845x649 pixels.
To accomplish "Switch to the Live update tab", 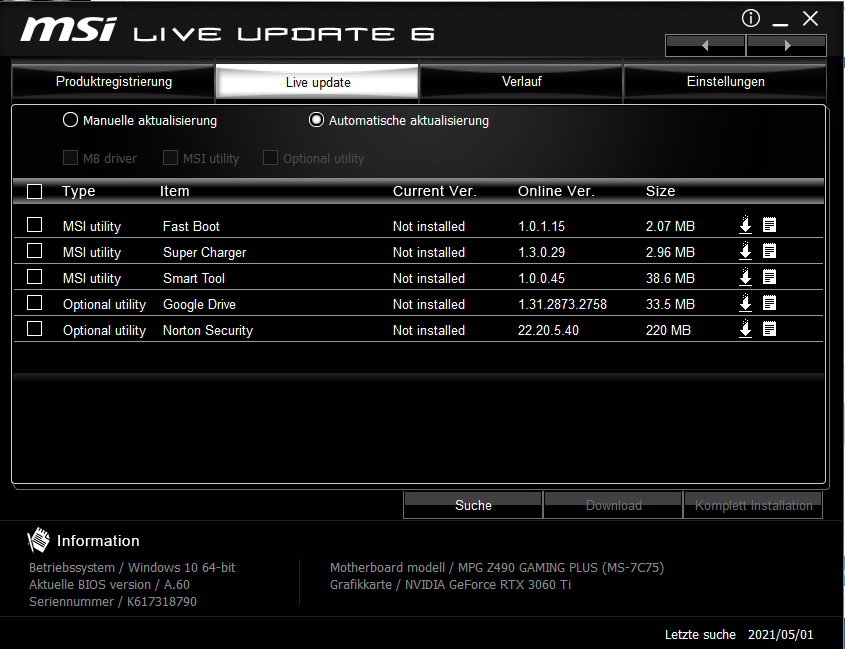I will tap(317, 82).
